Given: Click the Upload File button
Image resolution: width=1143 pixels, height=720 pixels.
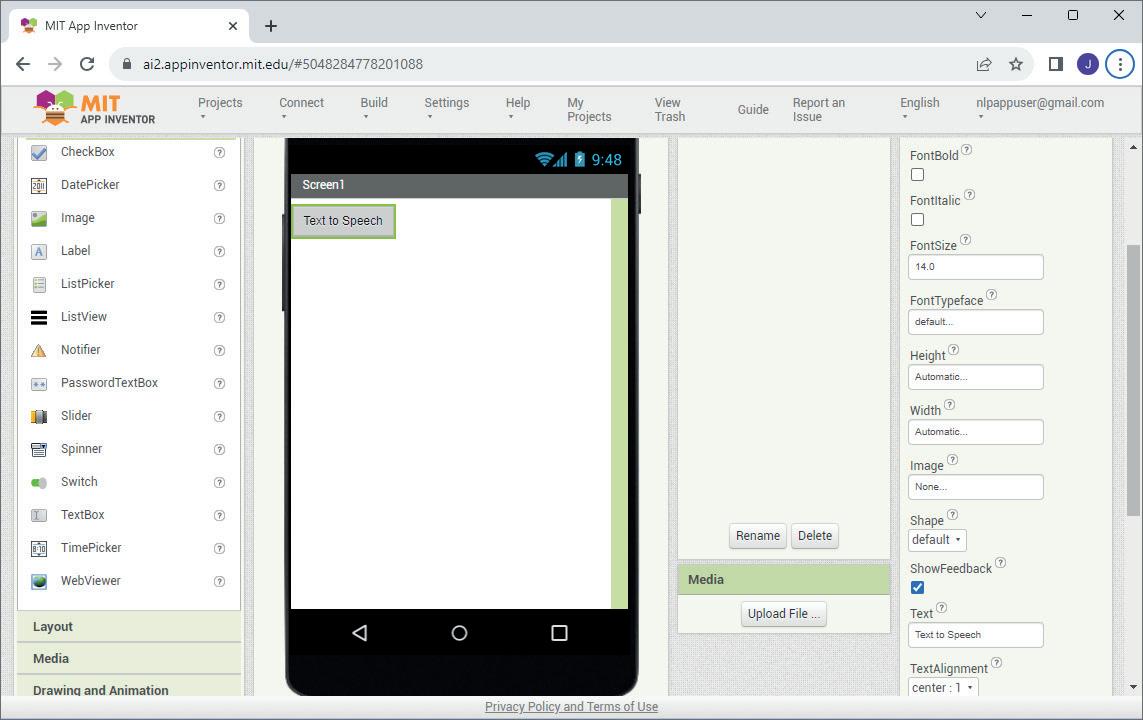Looking at the screenshot, I should (x=784, y=614).
